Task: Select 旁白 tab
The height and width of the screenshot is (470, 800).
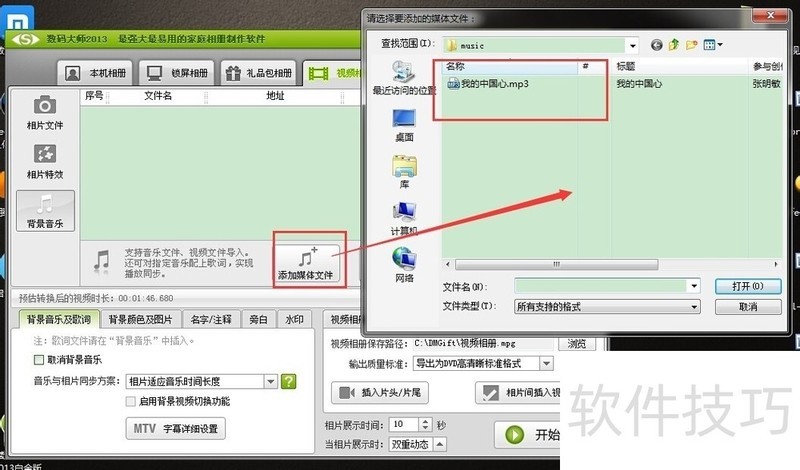Action: tap(258, 319)
